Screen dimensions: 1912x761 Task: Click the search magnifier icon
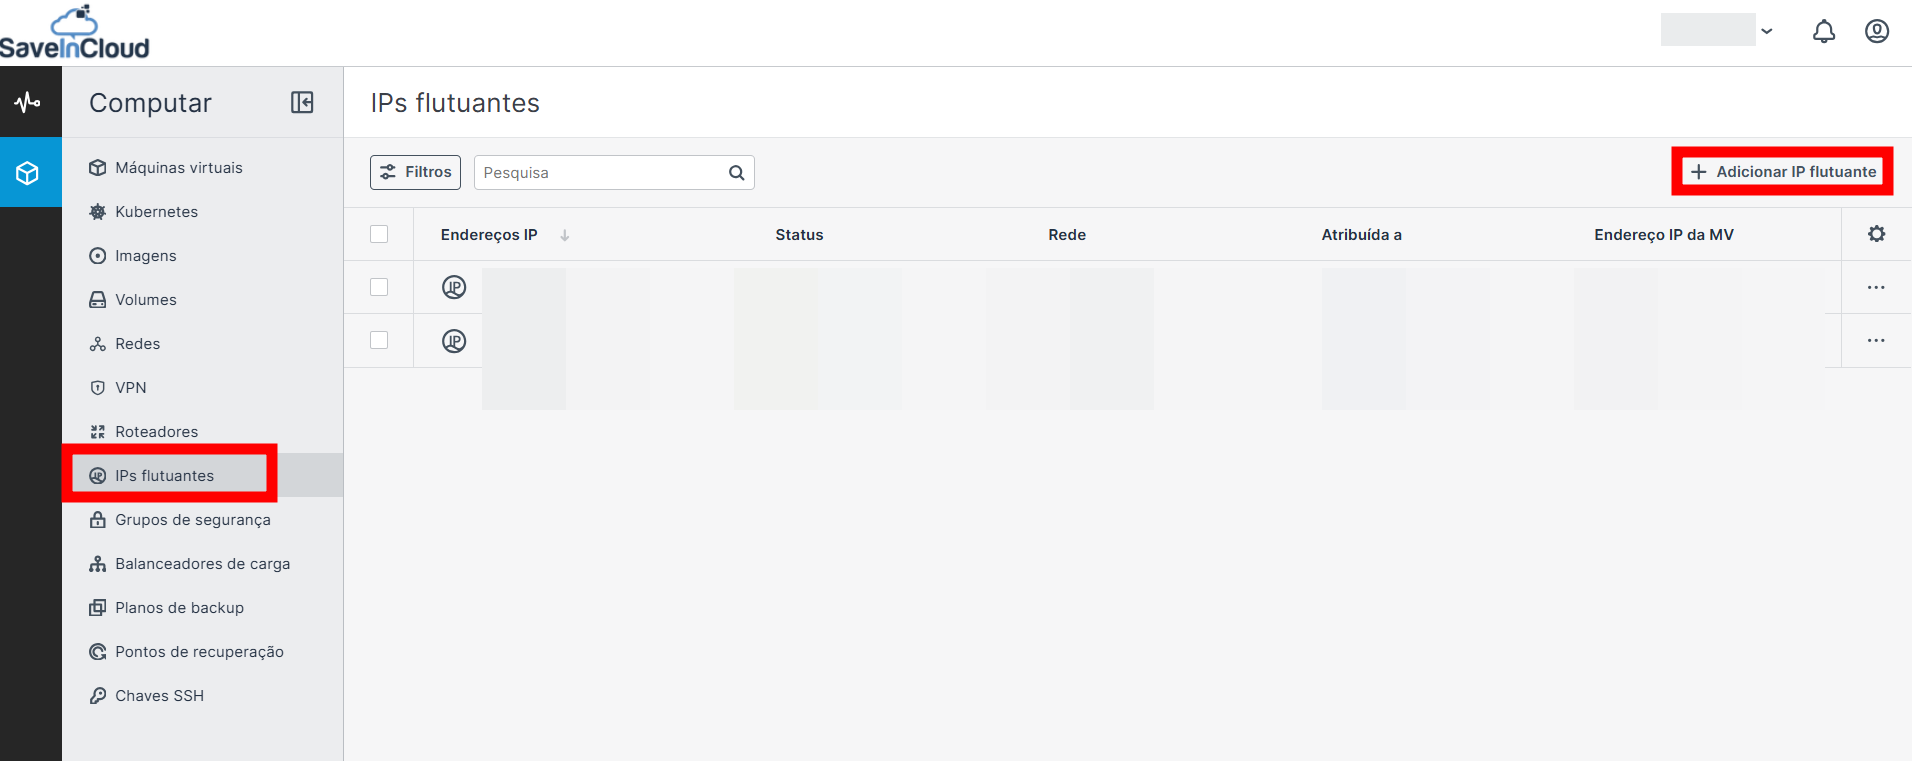coord(737,173)
